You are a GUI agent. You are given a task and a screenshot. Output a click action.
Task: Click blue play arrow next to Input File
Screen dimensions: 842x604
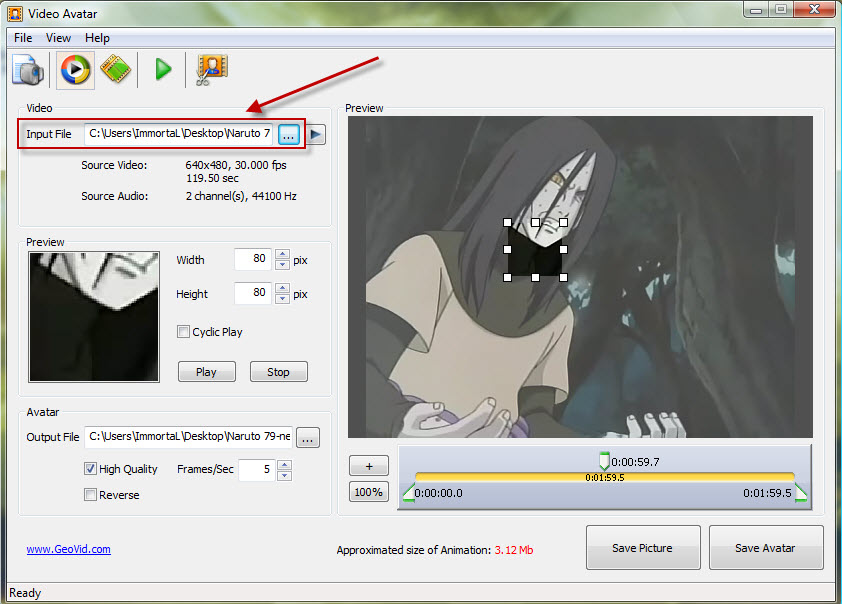pos(316,134)
